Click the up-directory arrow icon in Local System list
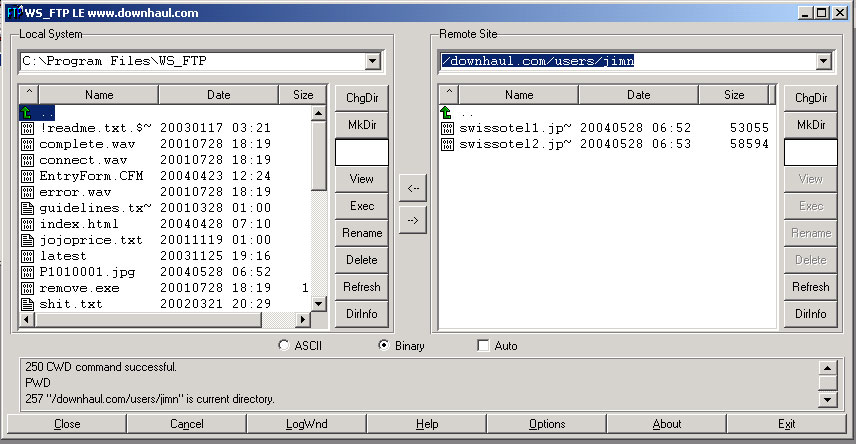Viewport: 856px width, 444px height. click(x=26, y=113)
